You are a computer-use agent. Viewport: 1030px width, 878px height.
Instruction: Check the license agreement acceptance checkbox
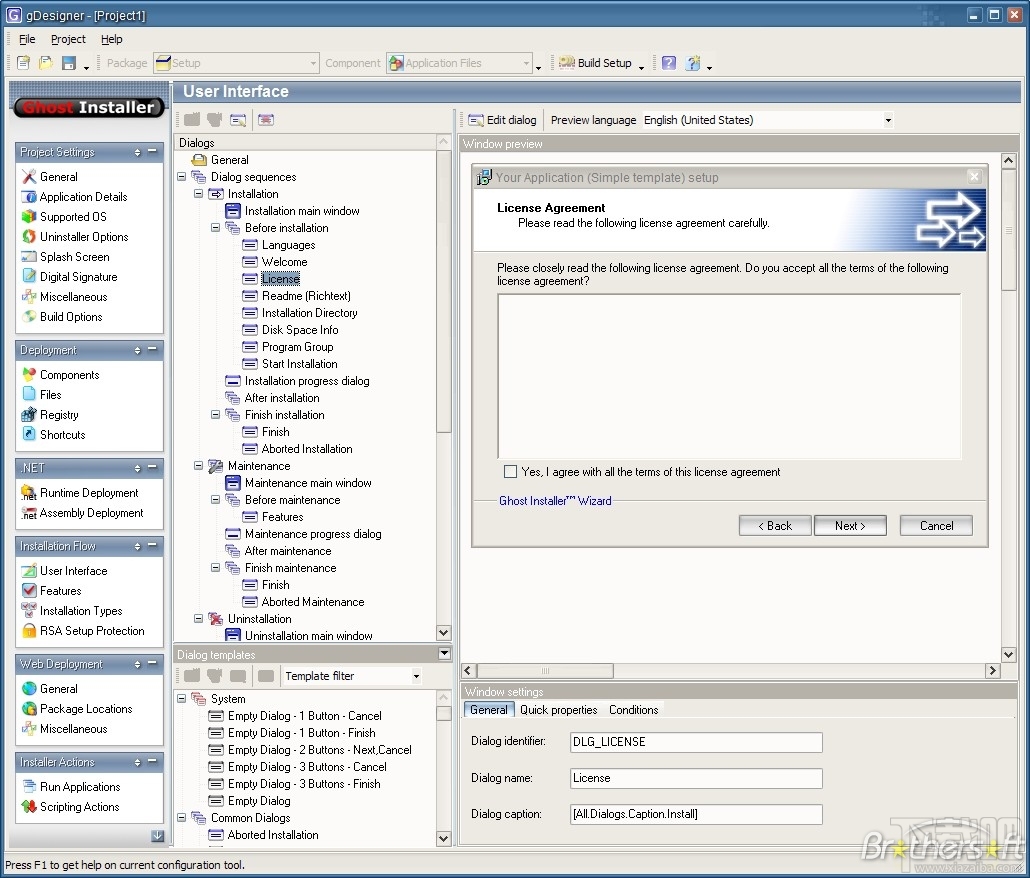[510, 471]
